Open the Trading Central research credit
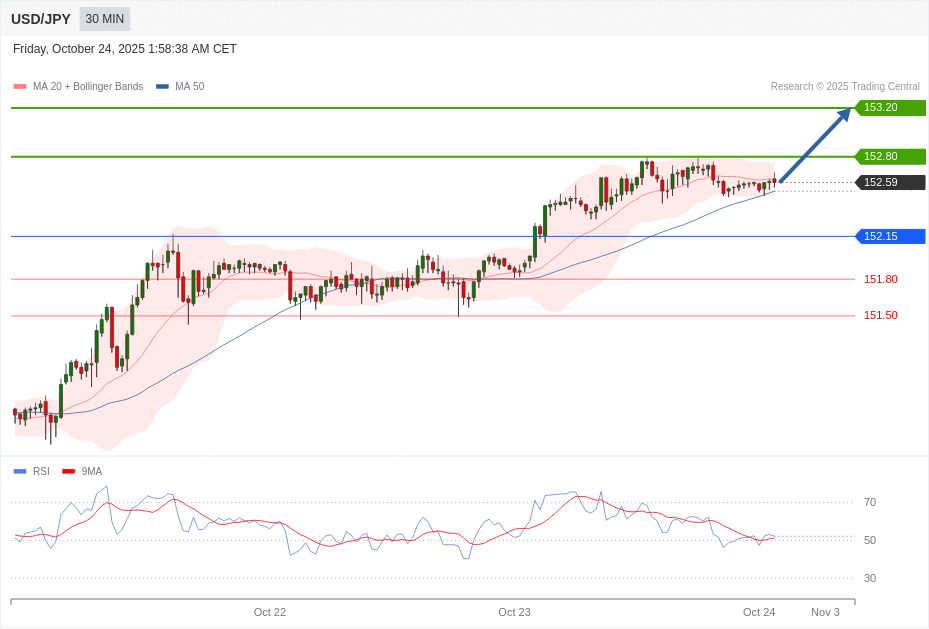This screenshot has height=629, width=929. coord(844,87)
